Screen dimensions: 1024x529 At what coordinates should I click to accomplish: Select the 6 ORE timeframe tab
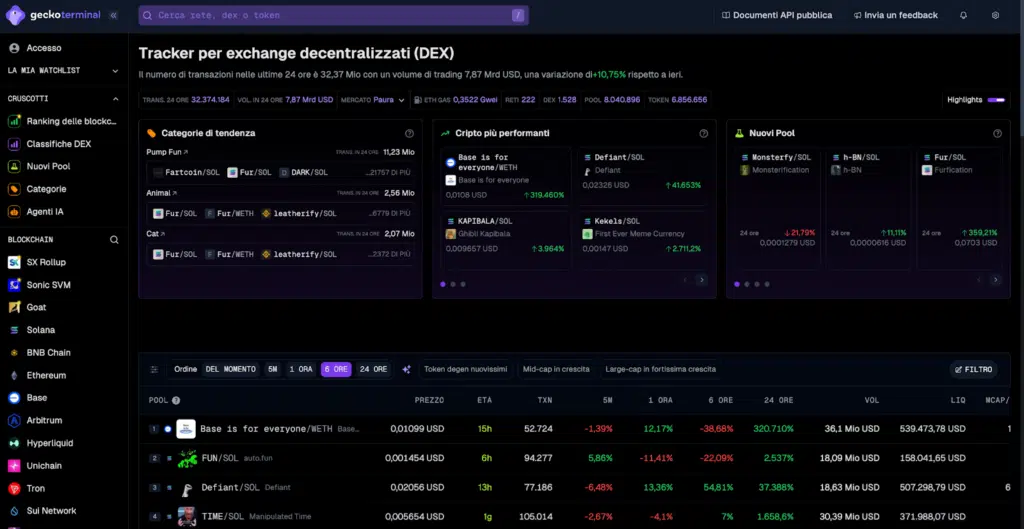tap(336, 370)
